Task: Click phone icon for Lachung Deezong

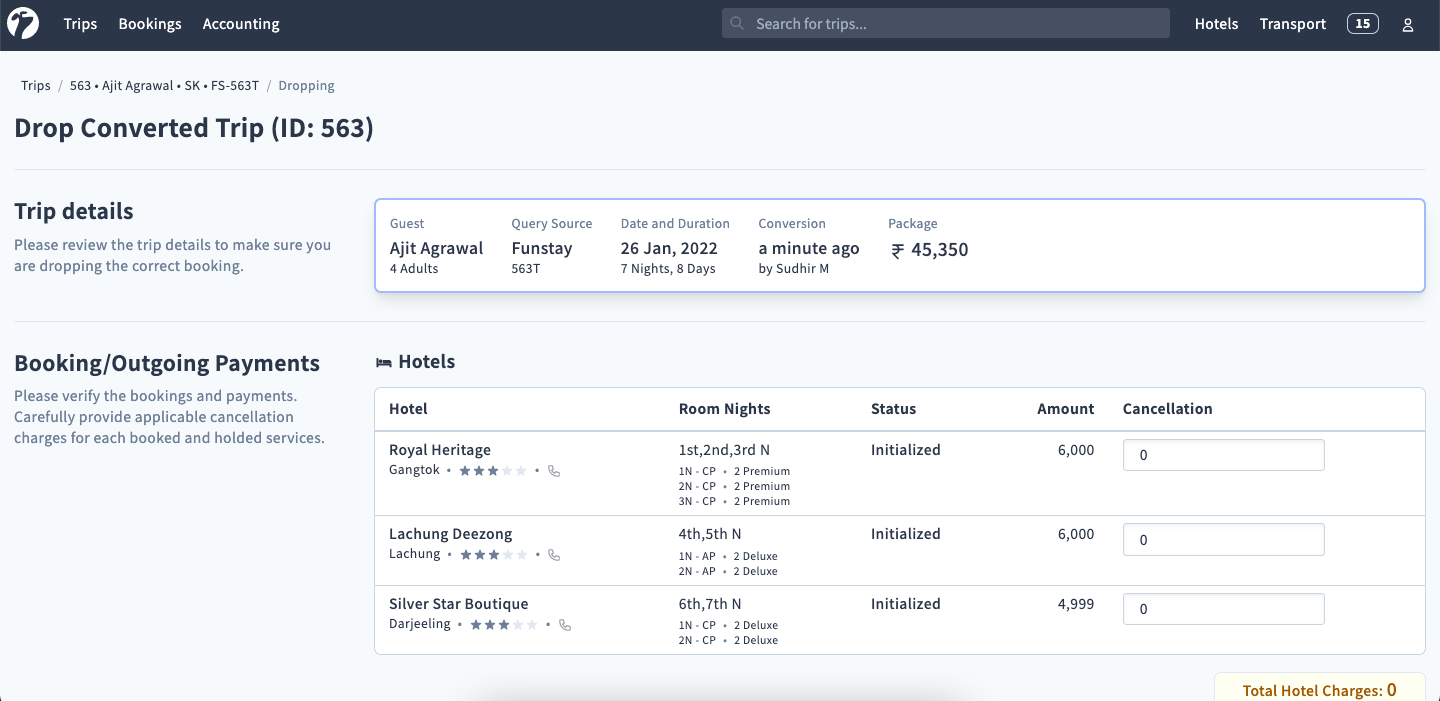Action: click(555, 555)
